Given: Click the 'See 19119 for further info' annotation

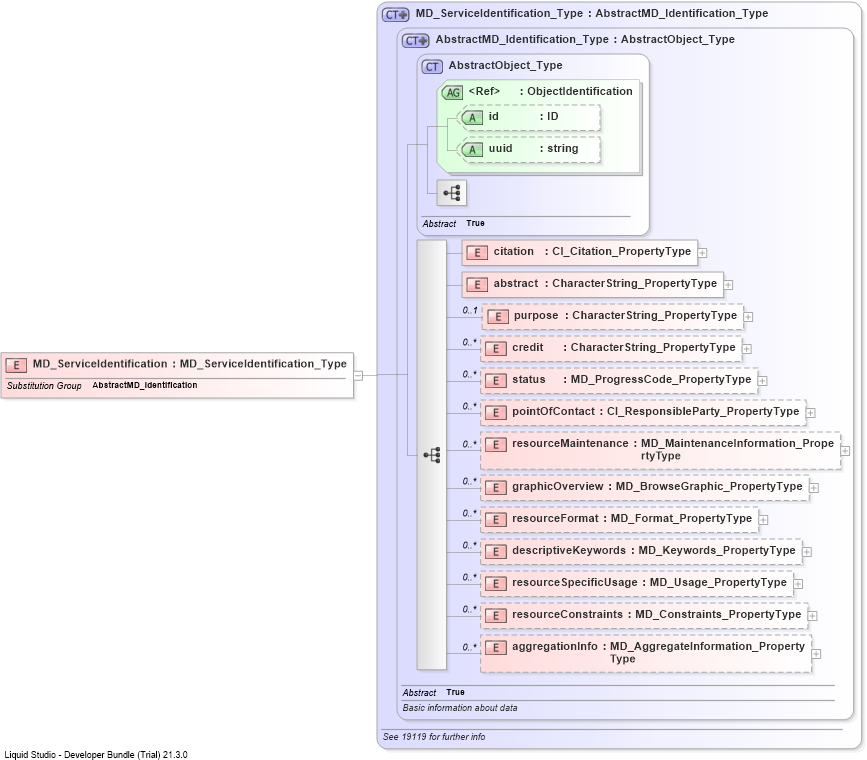Looking at the screenshot, I should point(434,737).
